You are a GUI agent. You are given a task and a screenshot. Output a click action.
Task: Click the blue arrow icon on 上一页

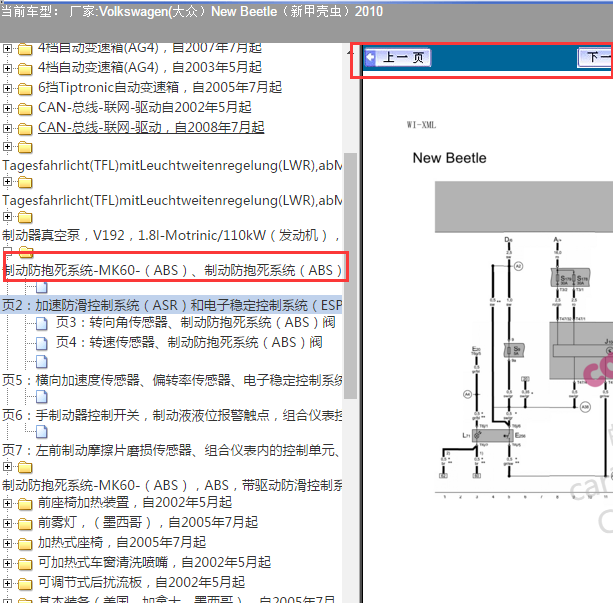(x=370, y=57)
